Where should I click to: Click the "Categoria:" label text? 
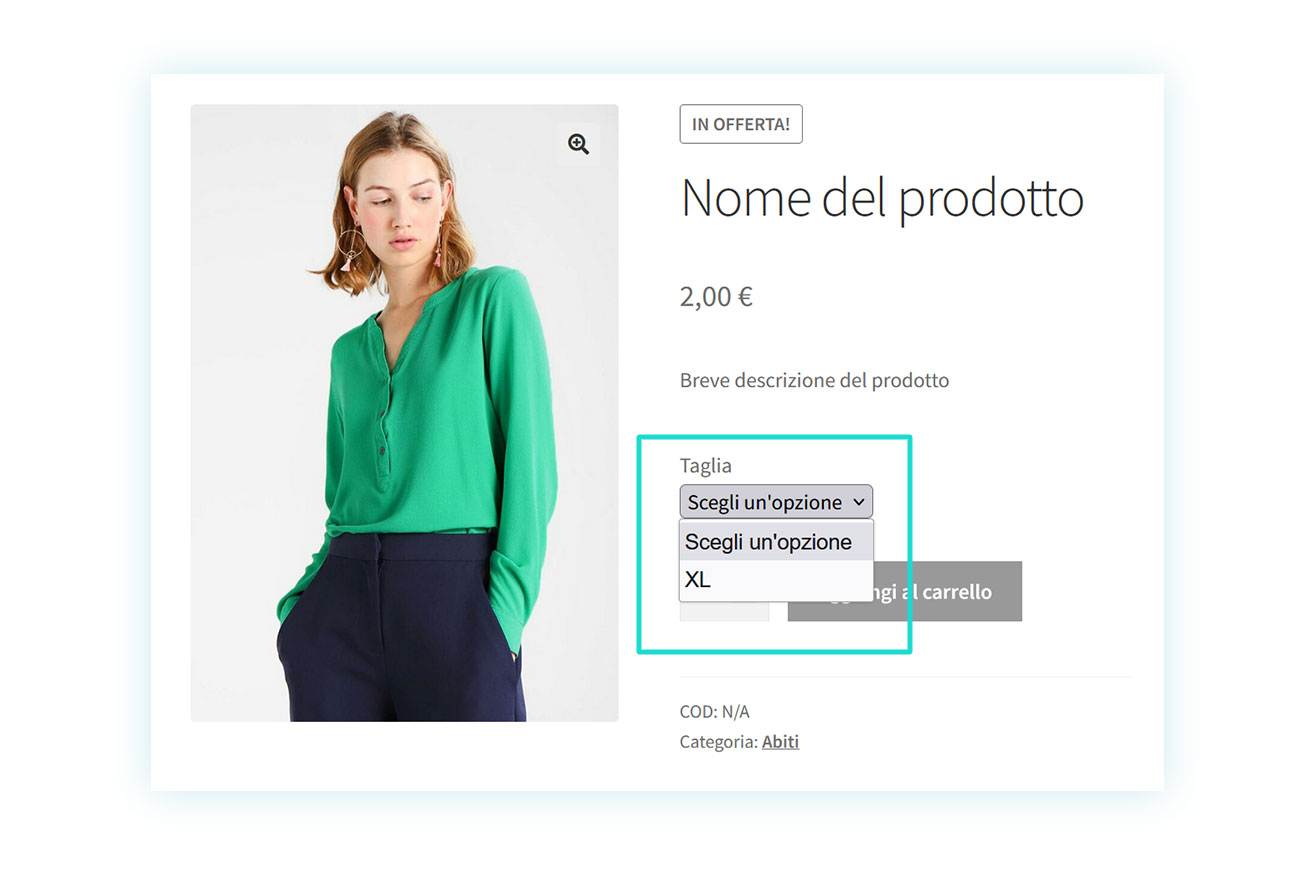718,742
